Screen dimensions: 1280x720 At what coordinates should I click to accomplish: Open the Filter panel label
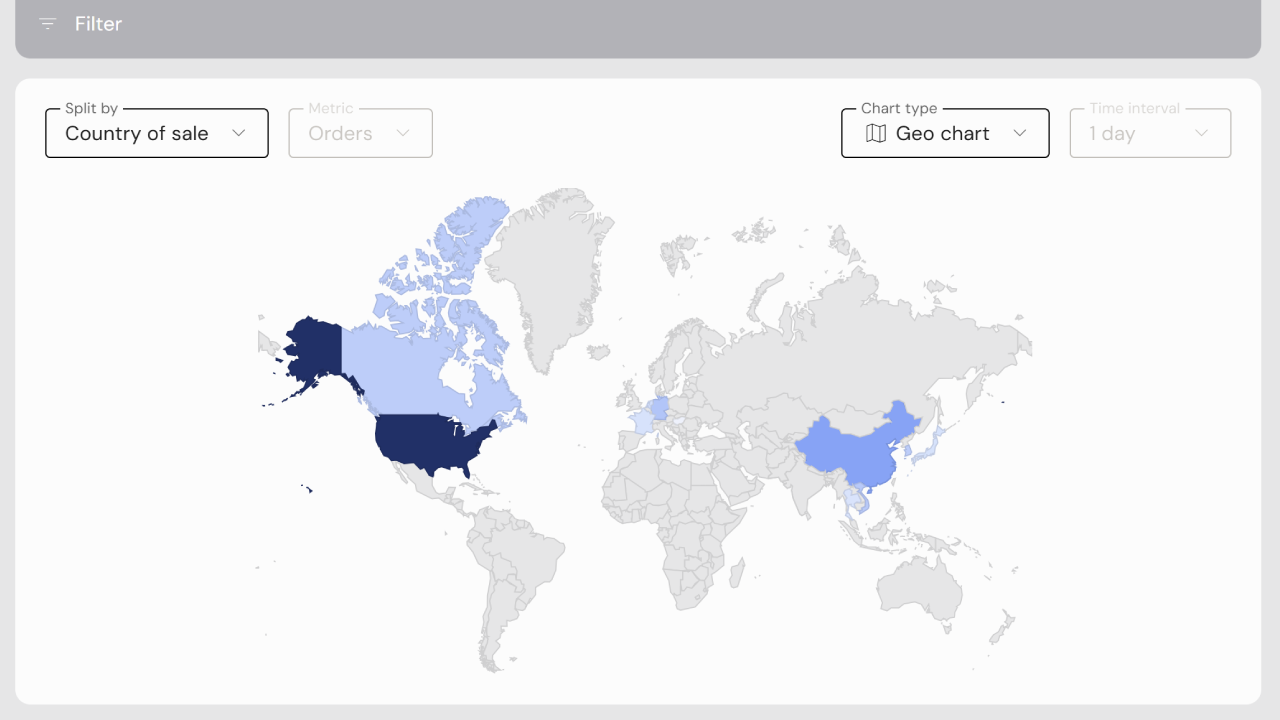tap(98, 24)
